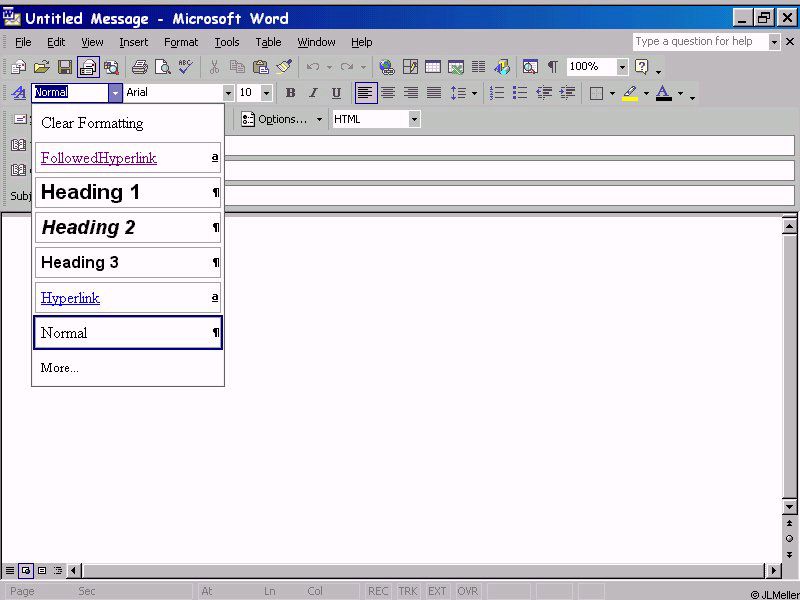Image resolution: width=800 pixels, height=600 pixels.
Task: Collapse the Style dropdown arrow
Action: (x=115, y=93)
